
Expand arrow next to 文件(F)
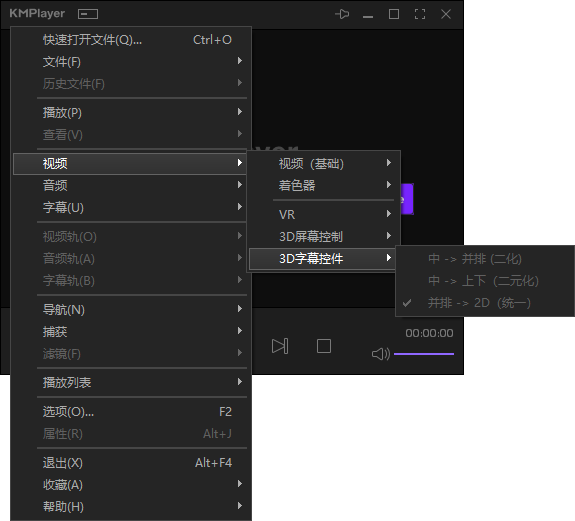(x=240, y=60)
